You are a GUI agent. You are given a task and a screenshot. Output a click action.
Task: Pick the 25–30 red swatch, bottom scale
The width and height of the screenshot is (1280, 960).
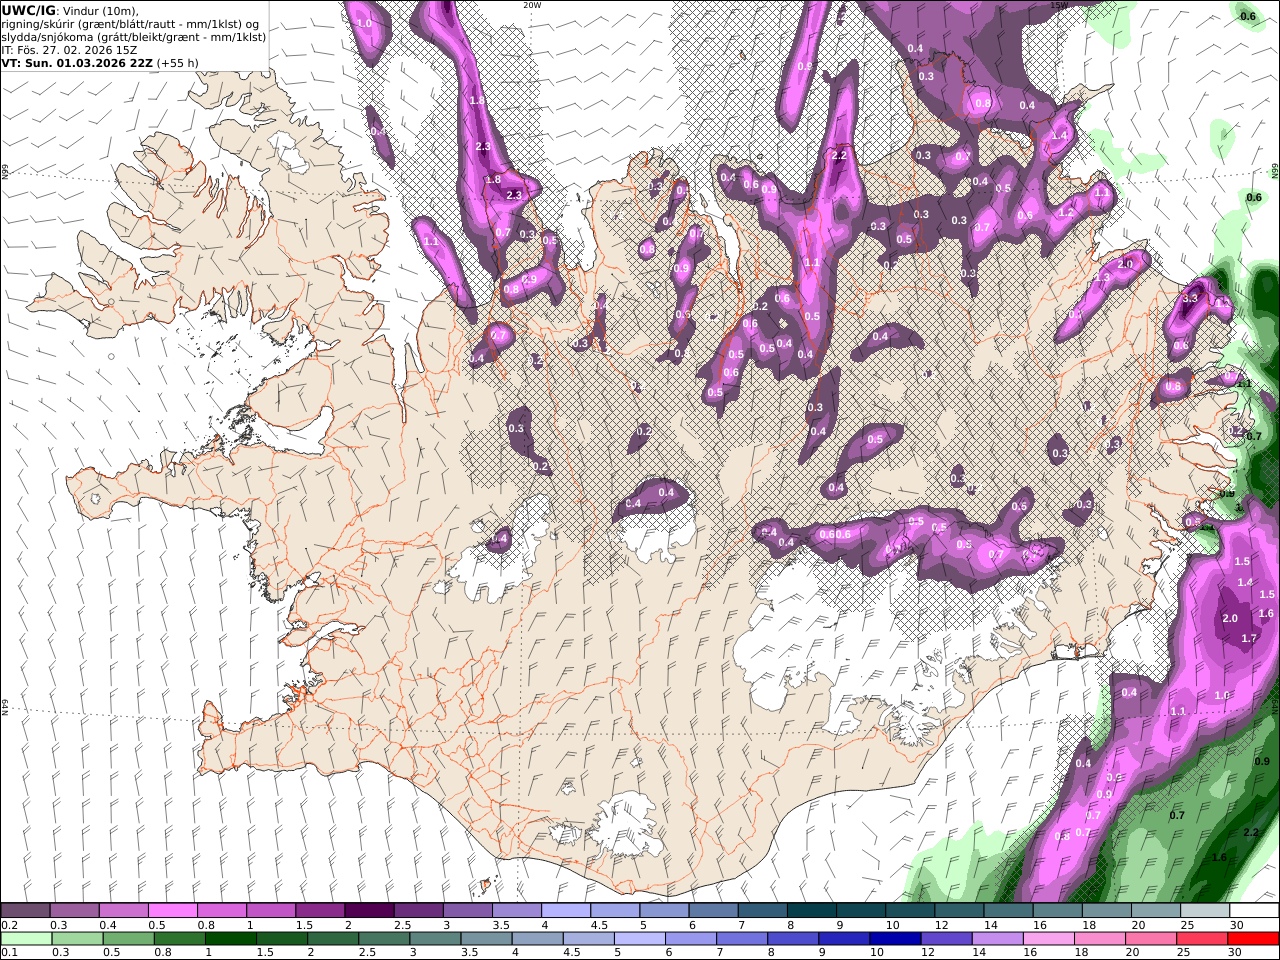pos(1200,939)
